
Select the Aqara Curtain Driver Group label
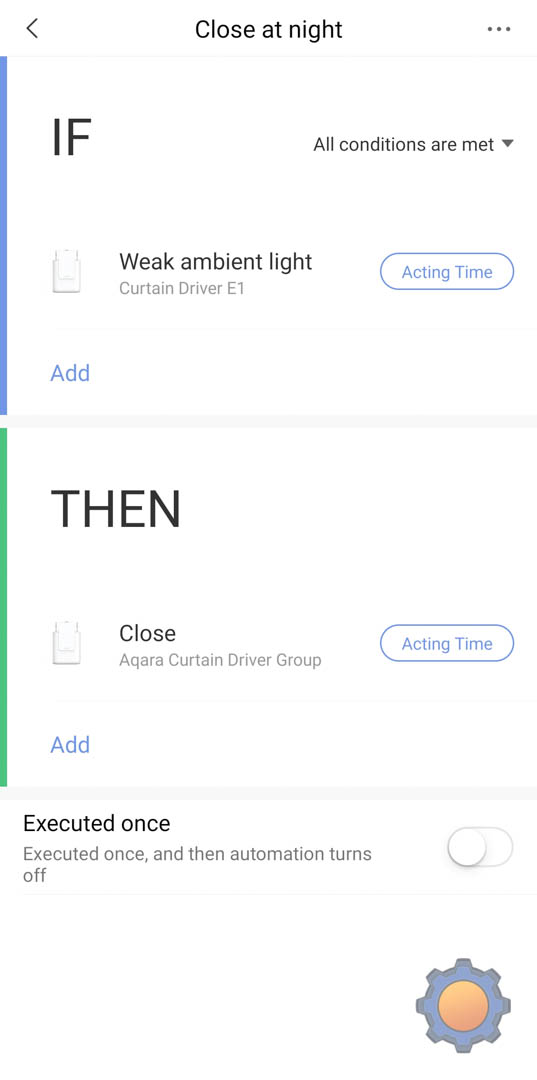tap(220, 660)
